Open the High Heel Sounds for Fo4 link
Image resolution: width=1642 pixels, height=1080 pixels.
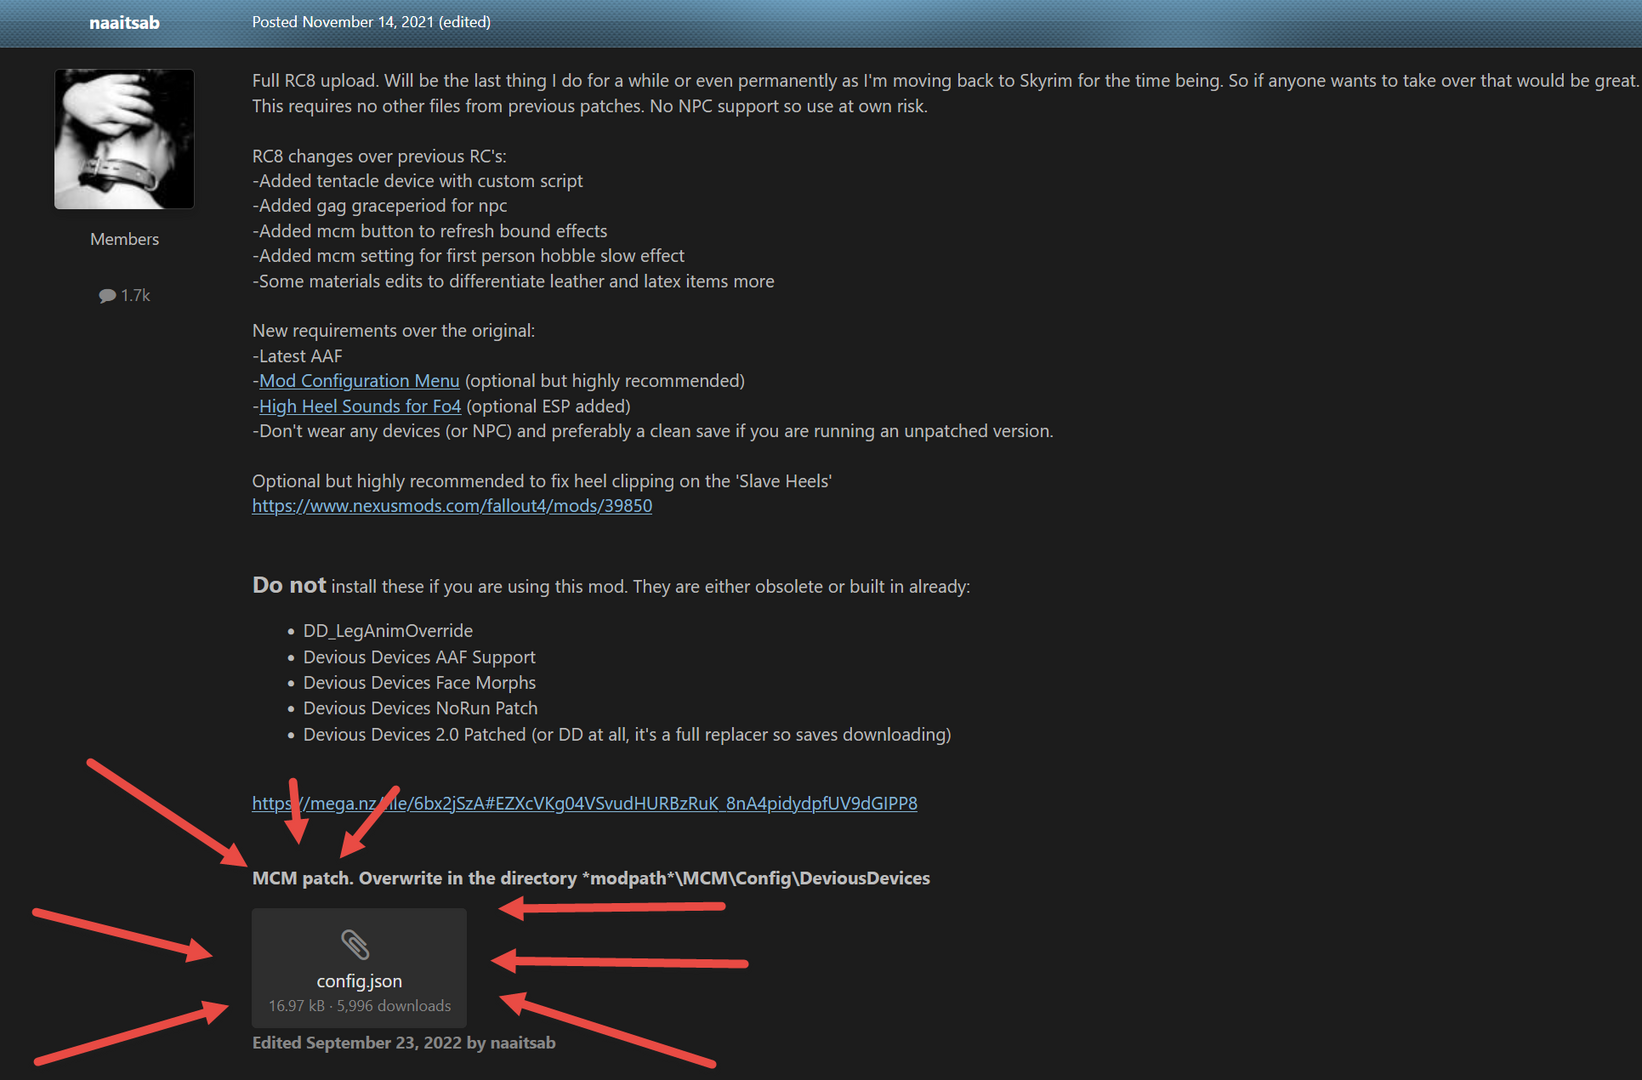tap(360, 406)
